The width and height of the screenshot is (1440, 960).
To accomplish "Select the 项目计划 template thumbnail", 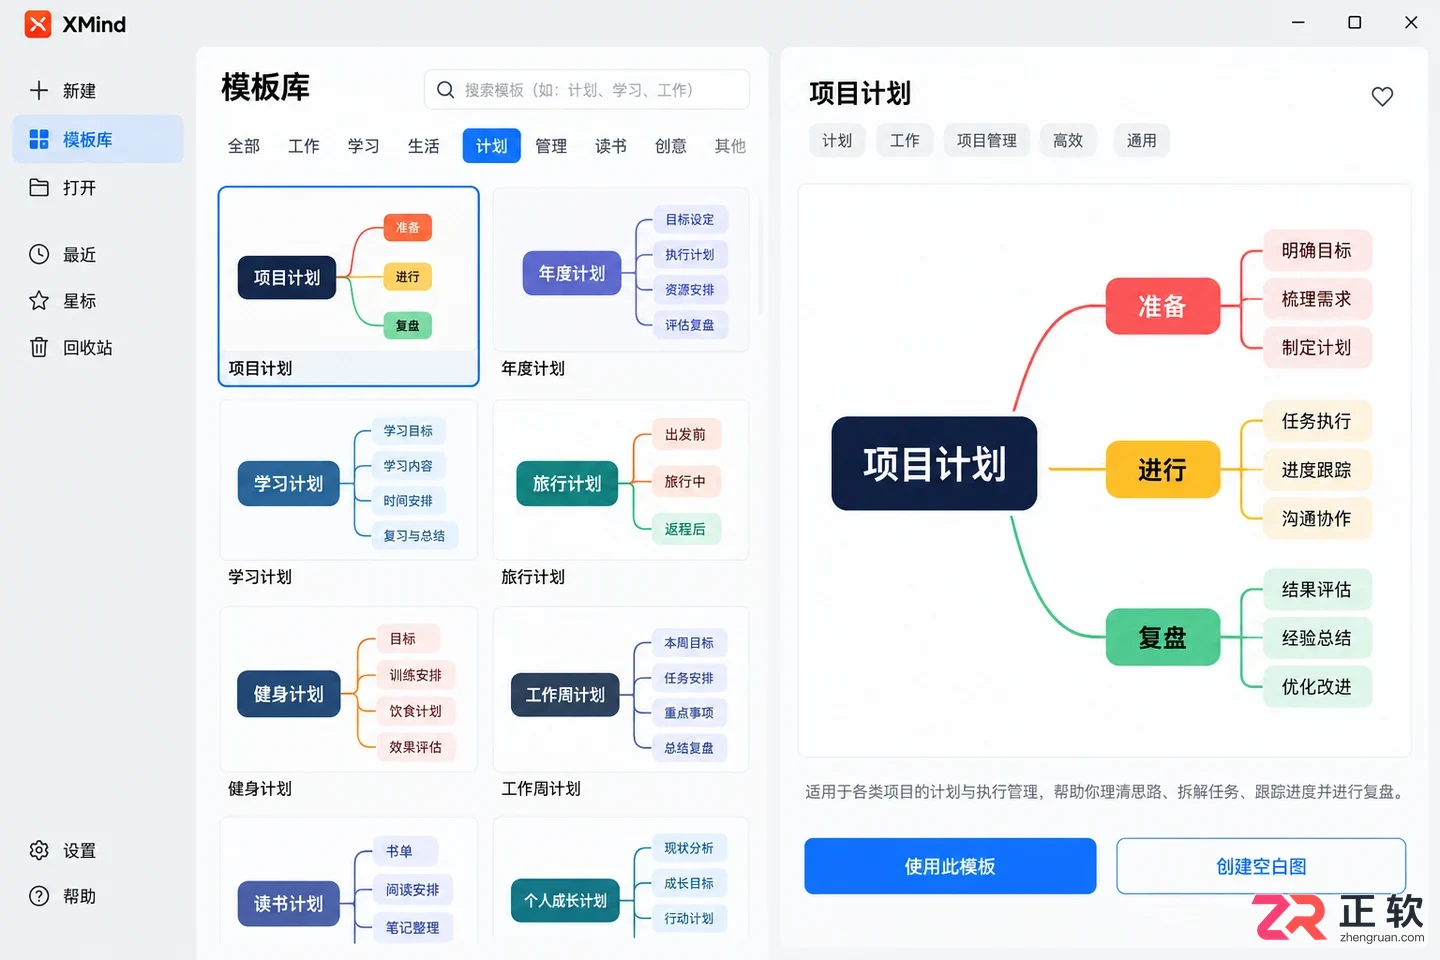I will pyautogui.click(x=349, y=286).
